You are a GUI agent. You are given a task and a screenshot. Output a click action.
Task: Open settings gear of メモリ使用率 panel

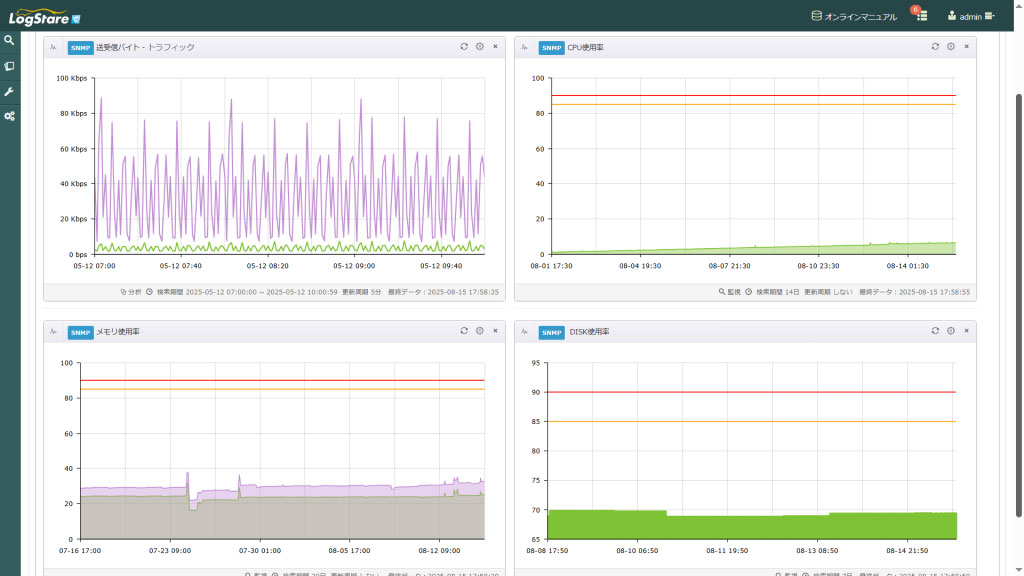479,331
